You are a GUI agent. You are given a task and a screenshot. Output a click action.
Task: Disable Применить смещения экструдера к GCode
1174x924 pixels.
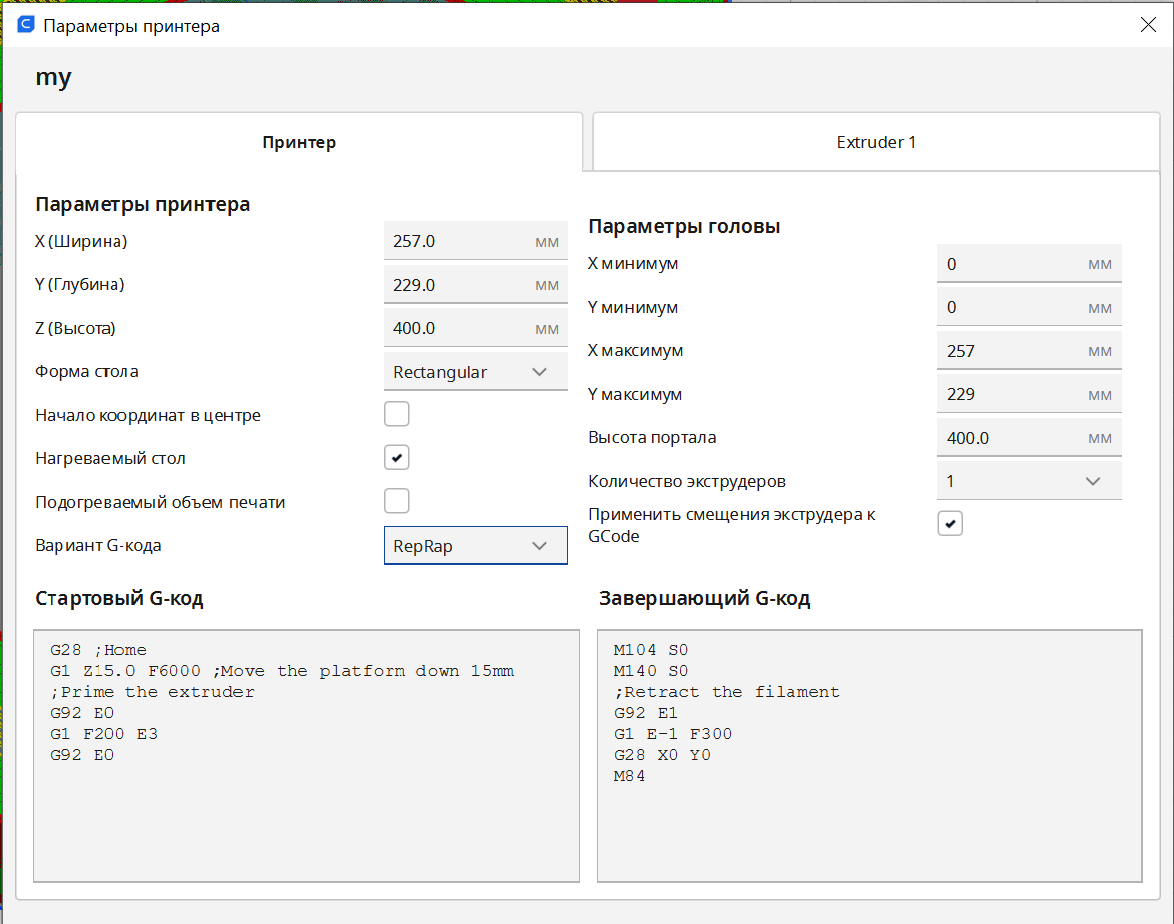[x=950, y=523]
